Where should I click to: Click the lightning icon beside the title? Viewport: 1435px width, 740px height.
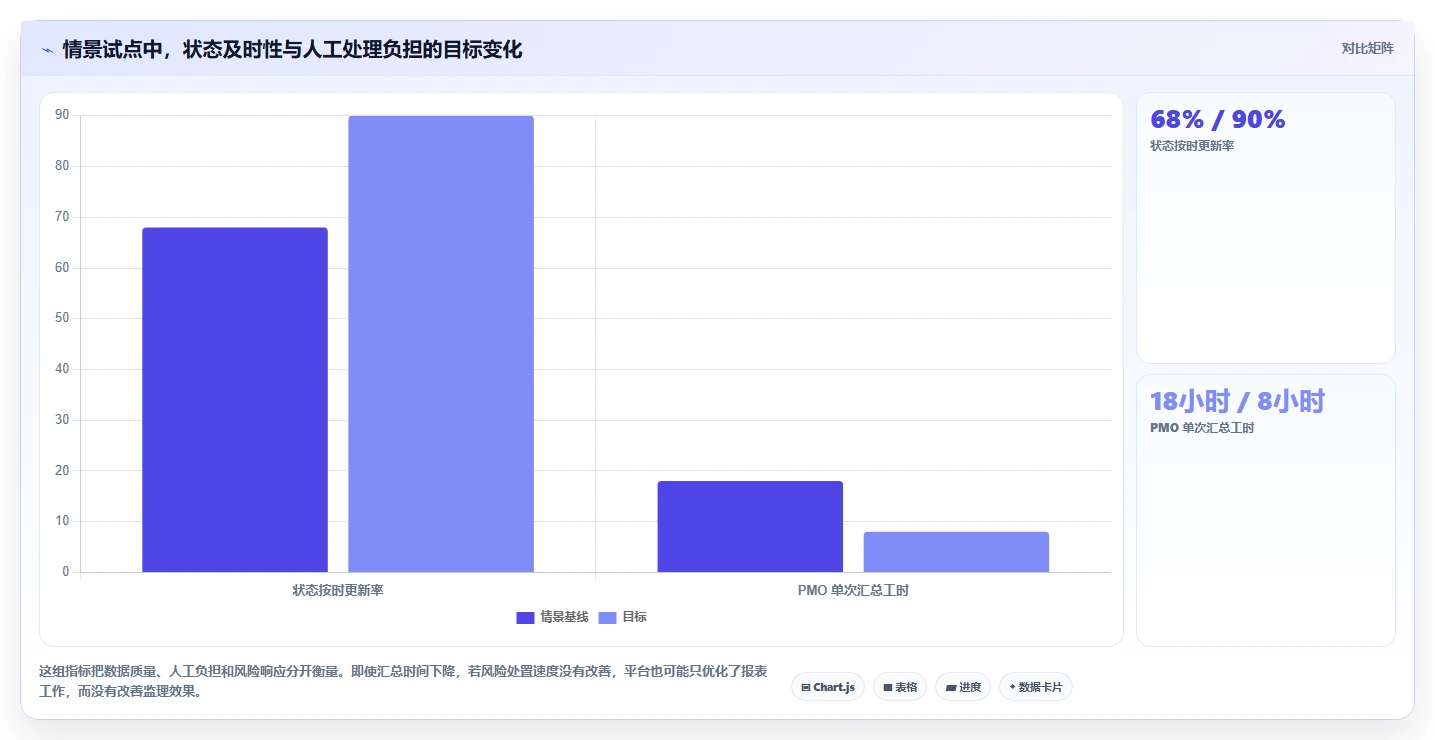(x=47, y=50)
